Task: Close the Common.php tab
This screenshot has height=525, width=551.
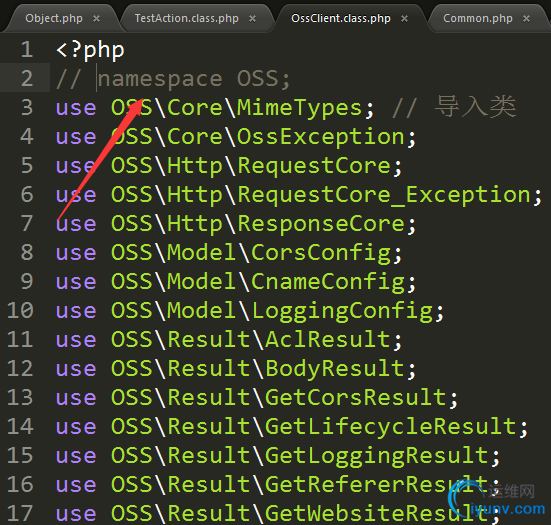Action: [x=526, y=19]
